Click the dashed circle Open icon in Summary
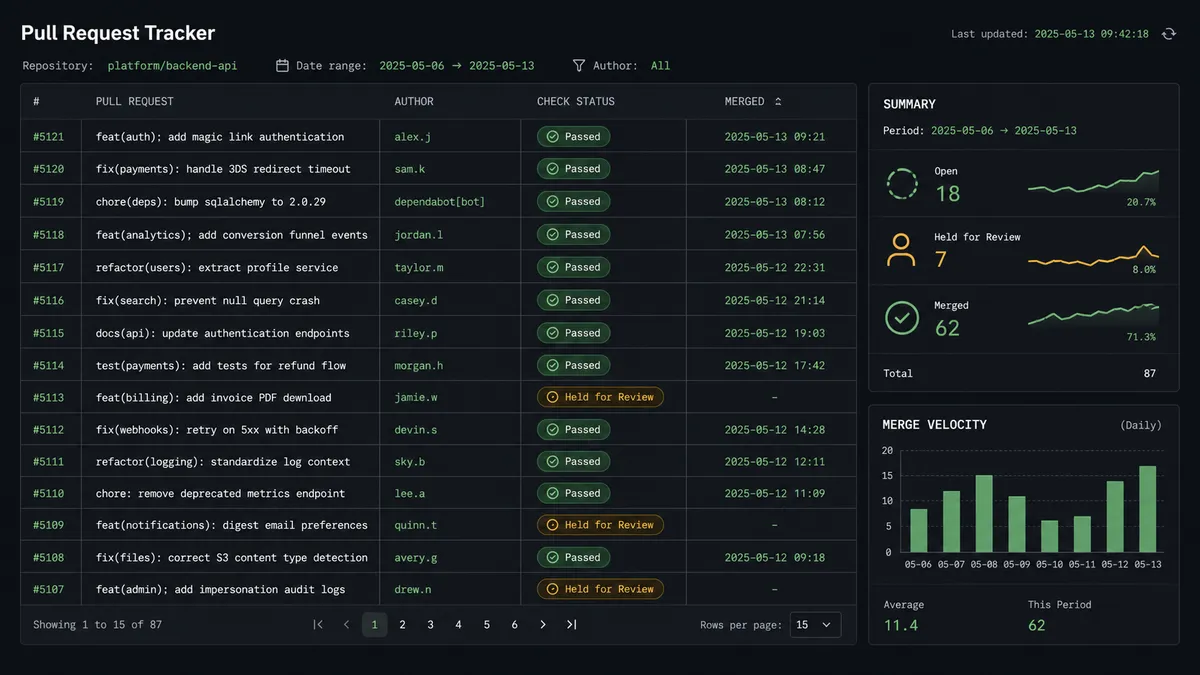 click(902, 185)
